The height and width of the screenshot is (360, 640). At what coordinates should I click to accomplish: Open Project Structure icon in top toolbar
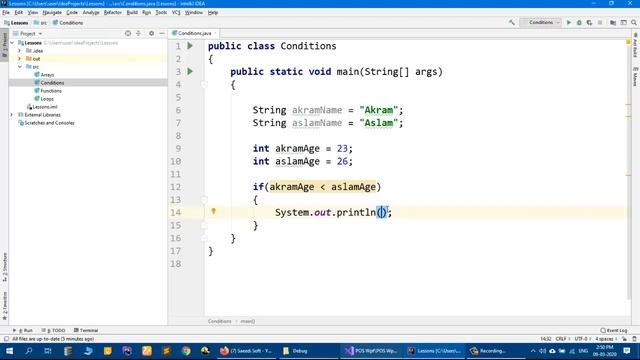tap(613, 22)
